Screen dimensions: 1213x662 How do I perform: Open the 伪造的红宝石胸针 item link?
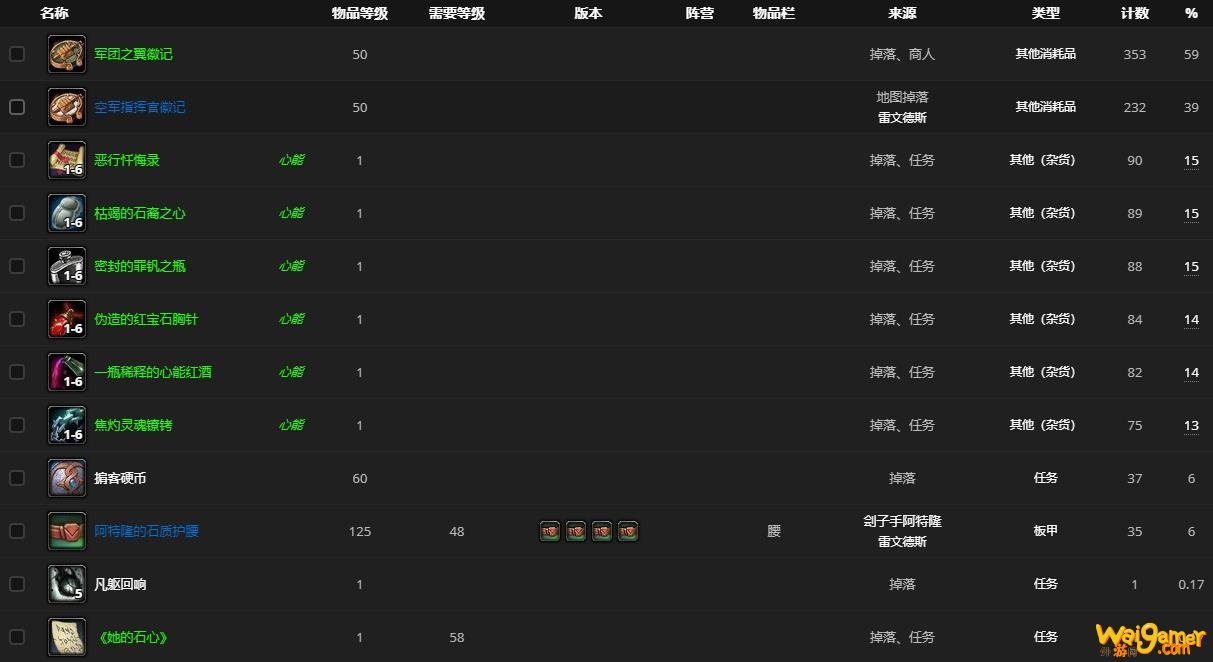146,319
